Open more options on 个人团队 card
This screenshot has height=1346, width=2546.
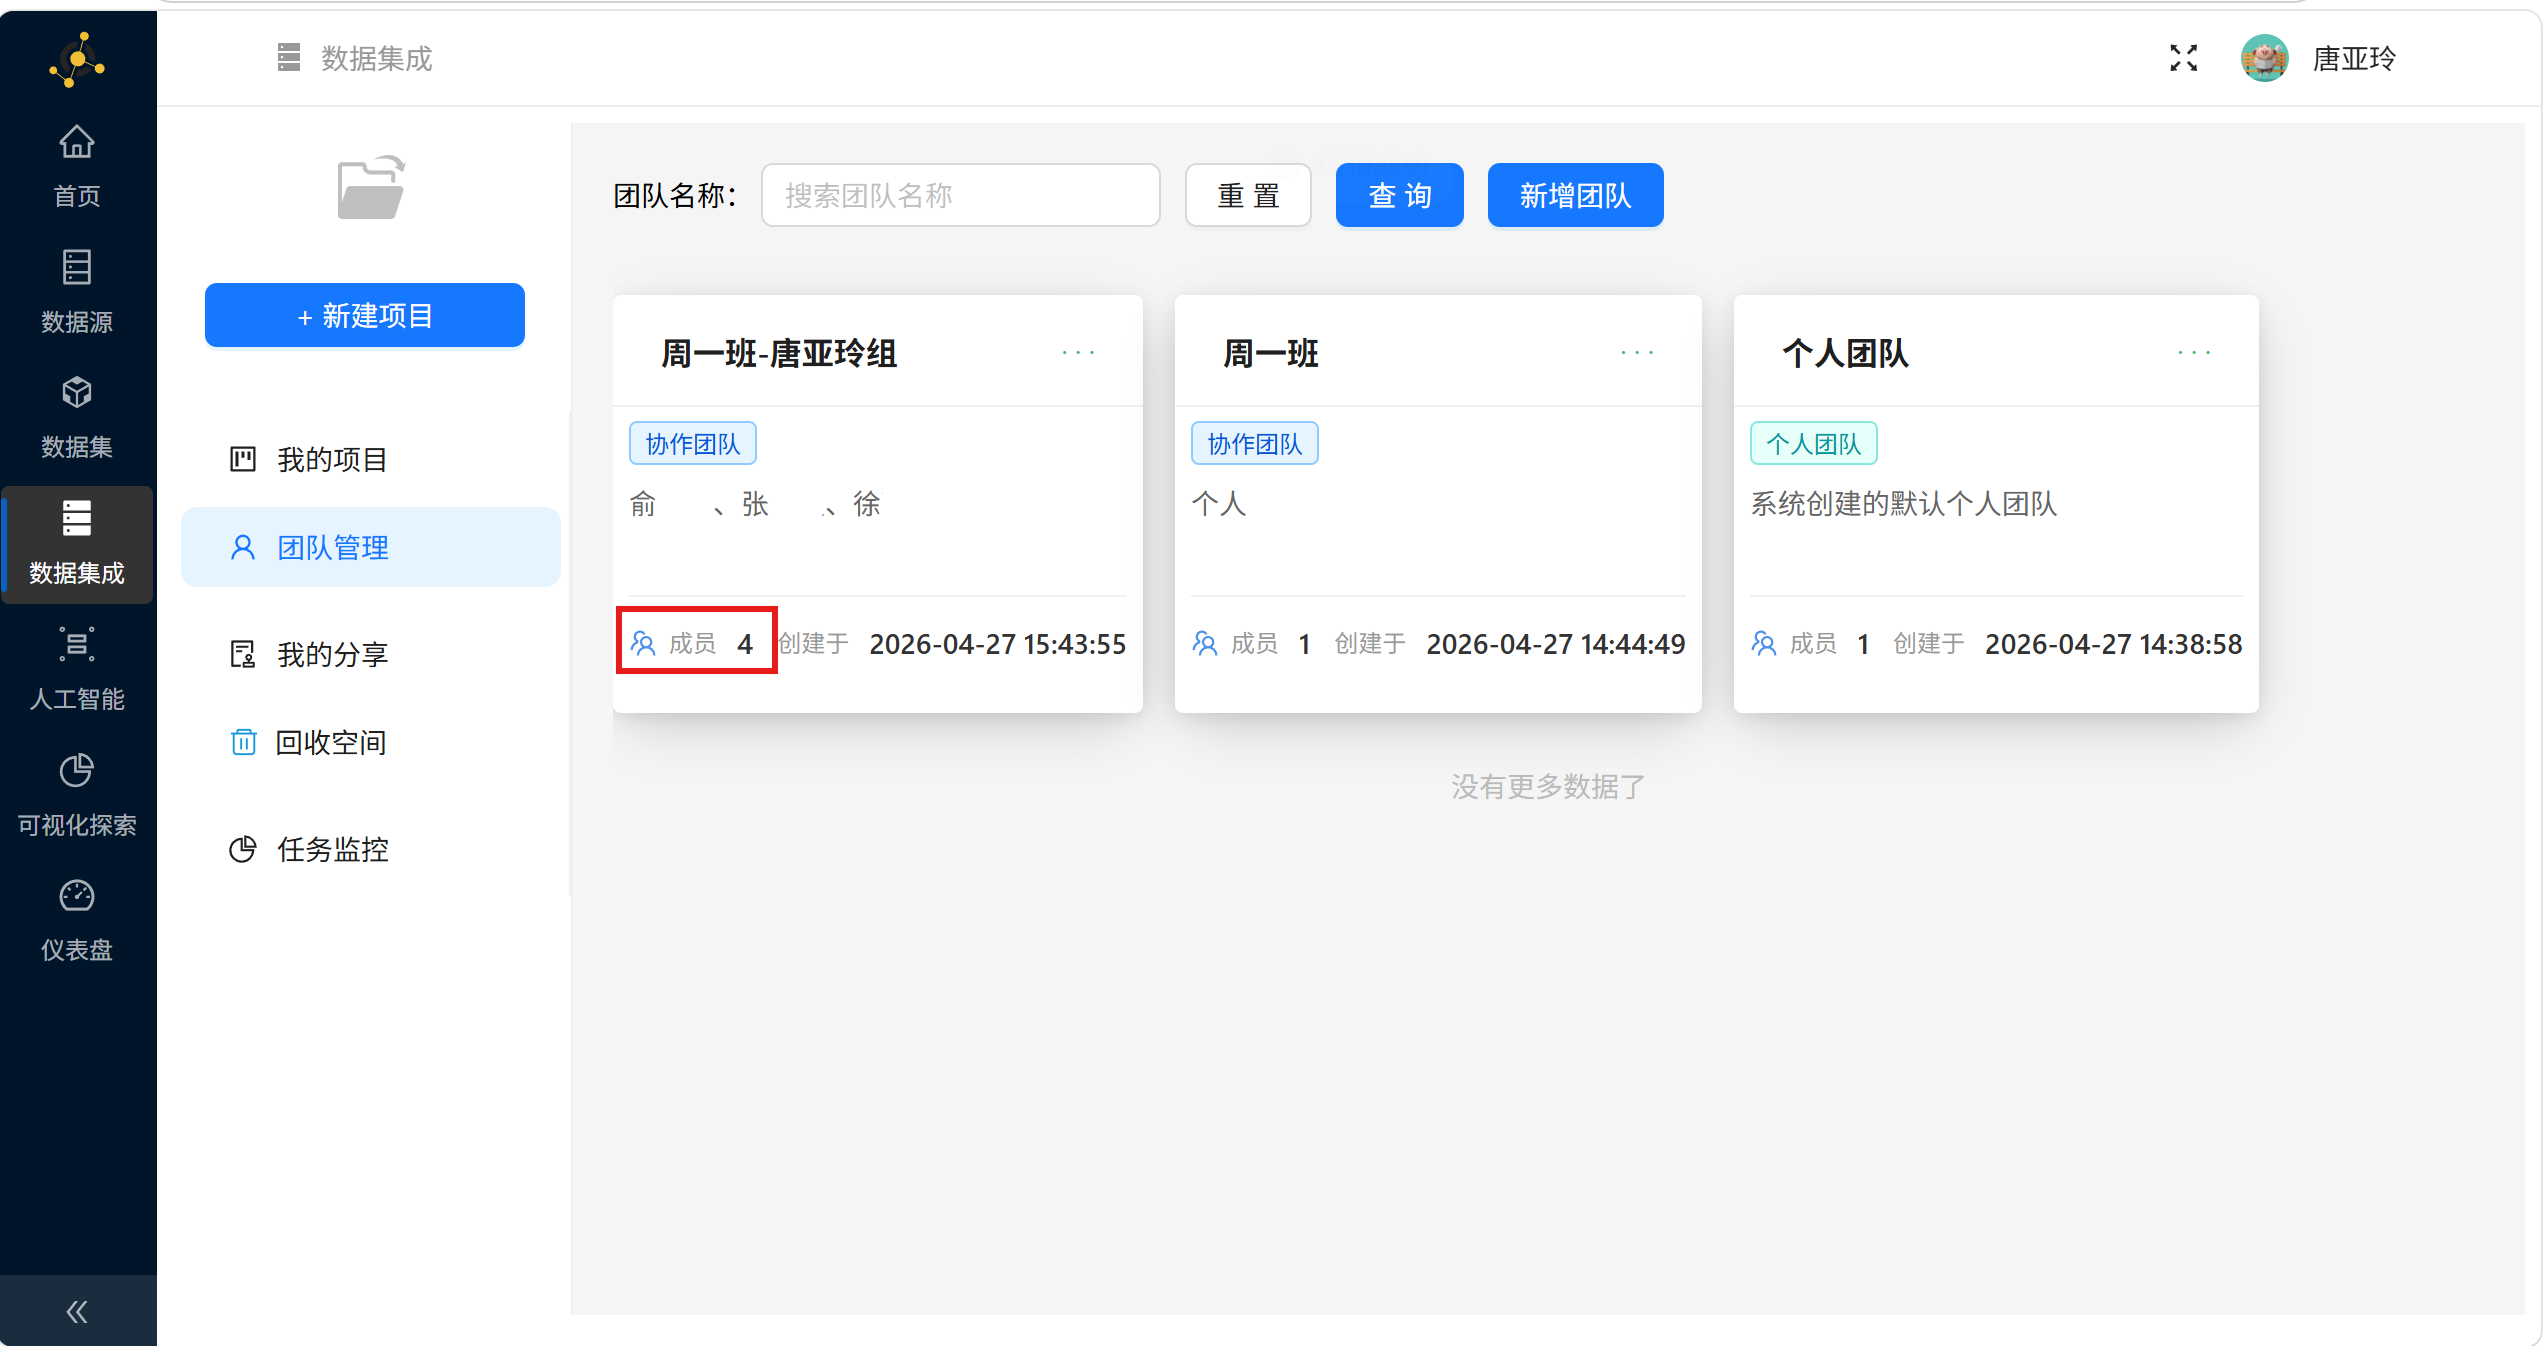point(2194,353)
